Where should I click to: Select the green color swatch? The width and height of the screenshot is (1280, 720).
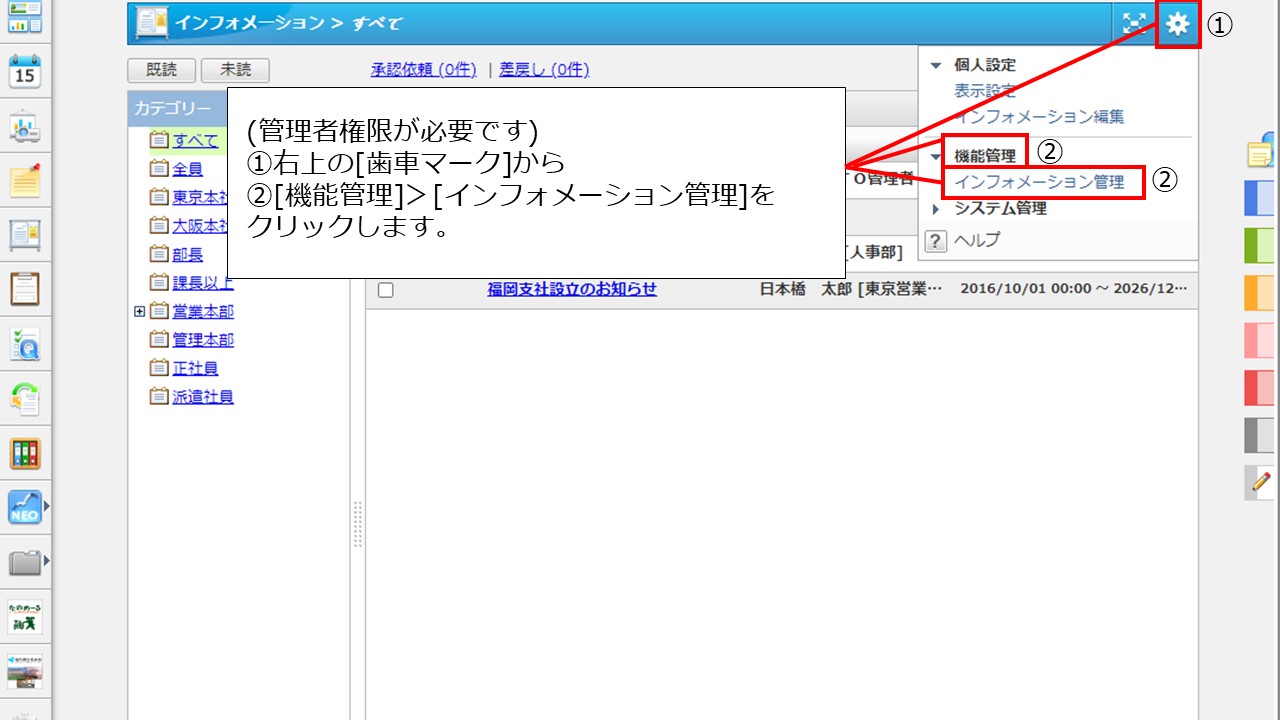1260,245
